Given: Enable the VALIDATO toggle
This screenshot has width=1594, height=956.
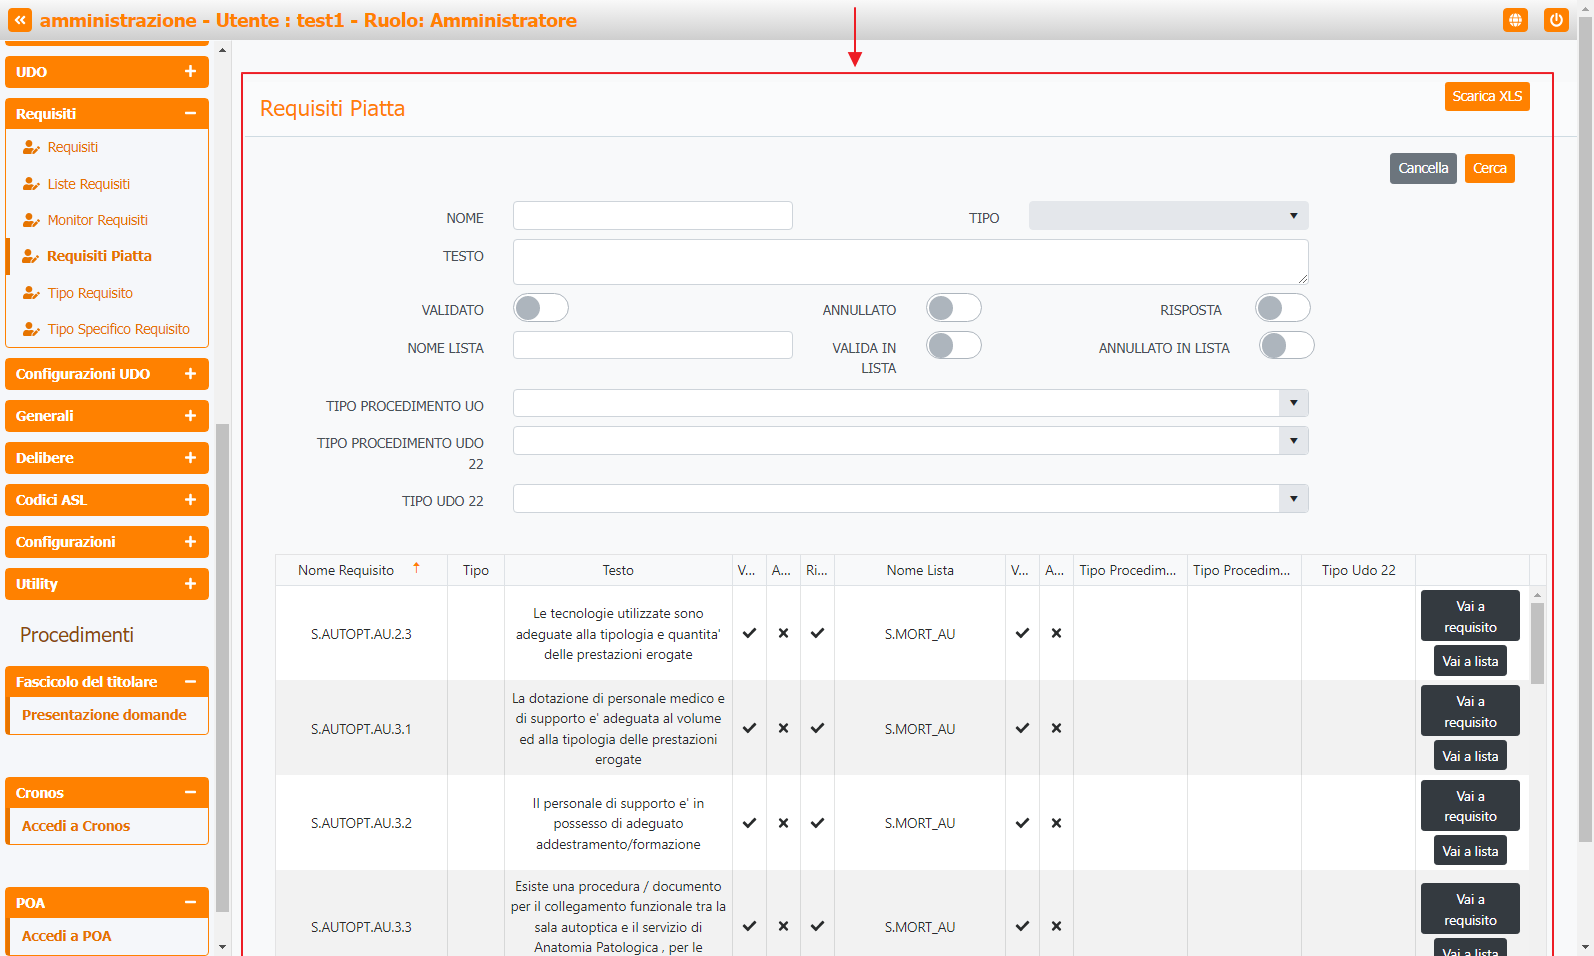Looking at the screenshot, I should [x=541, y=308].
